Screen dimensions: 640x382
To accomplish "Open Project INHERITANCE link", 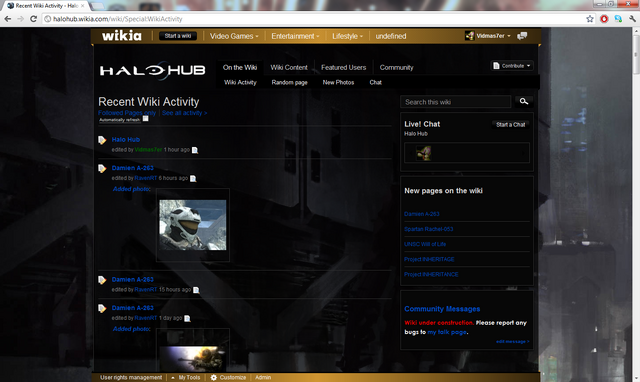I will tap(431, 274).
